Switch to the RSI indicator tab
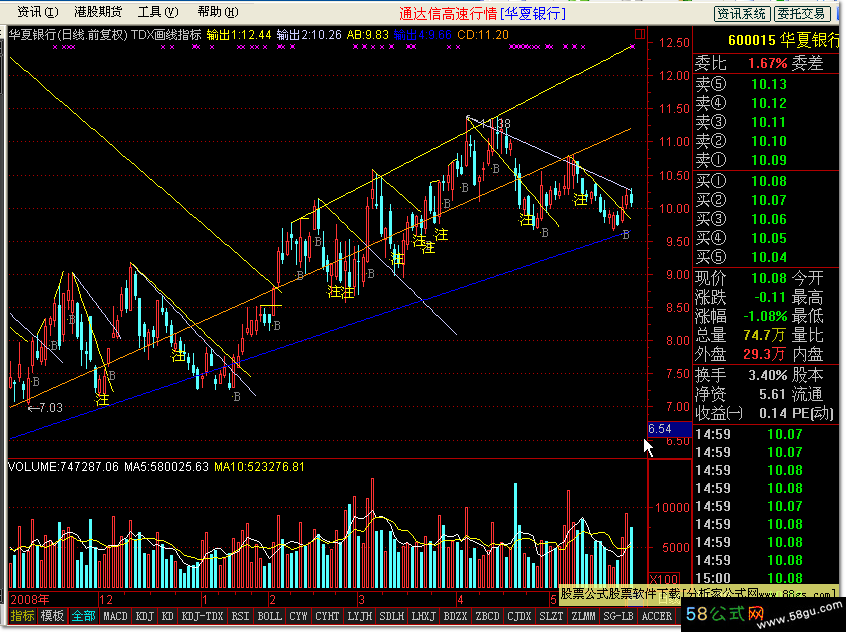 point(240,616)
